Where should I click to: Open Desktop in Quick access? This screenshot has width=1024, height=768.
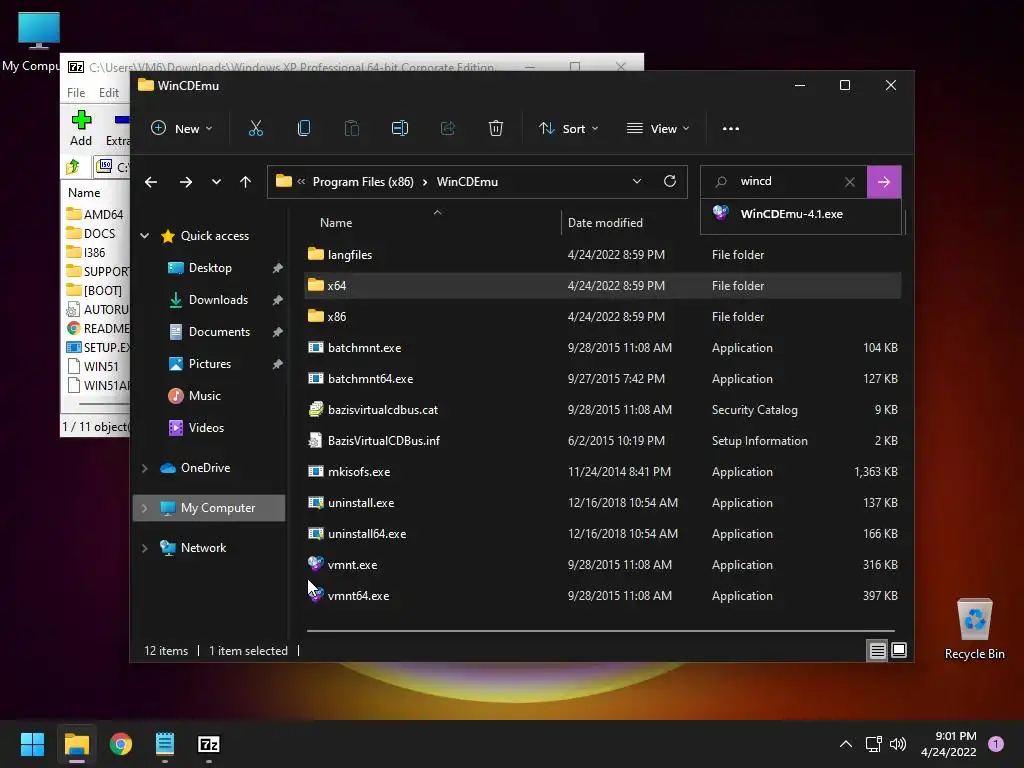pyautogui.click(x=210, y=268)
